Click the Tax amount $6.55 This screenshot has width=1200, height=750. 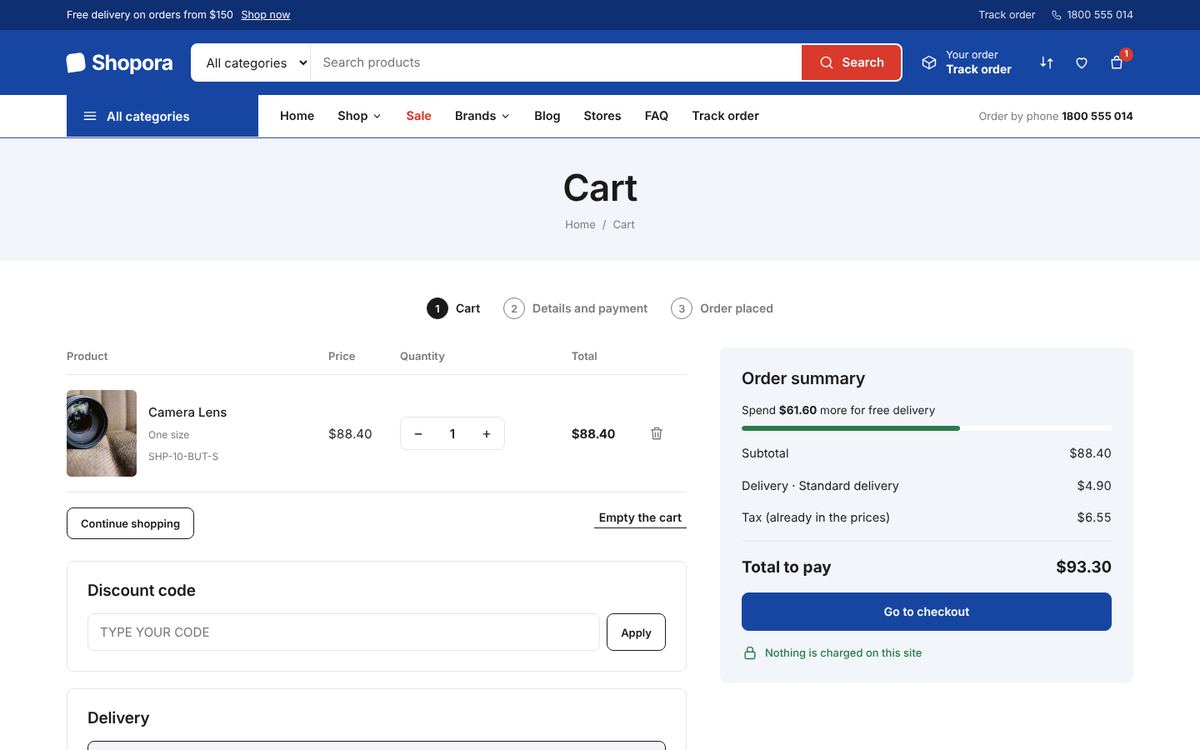tap(1094, 517)
